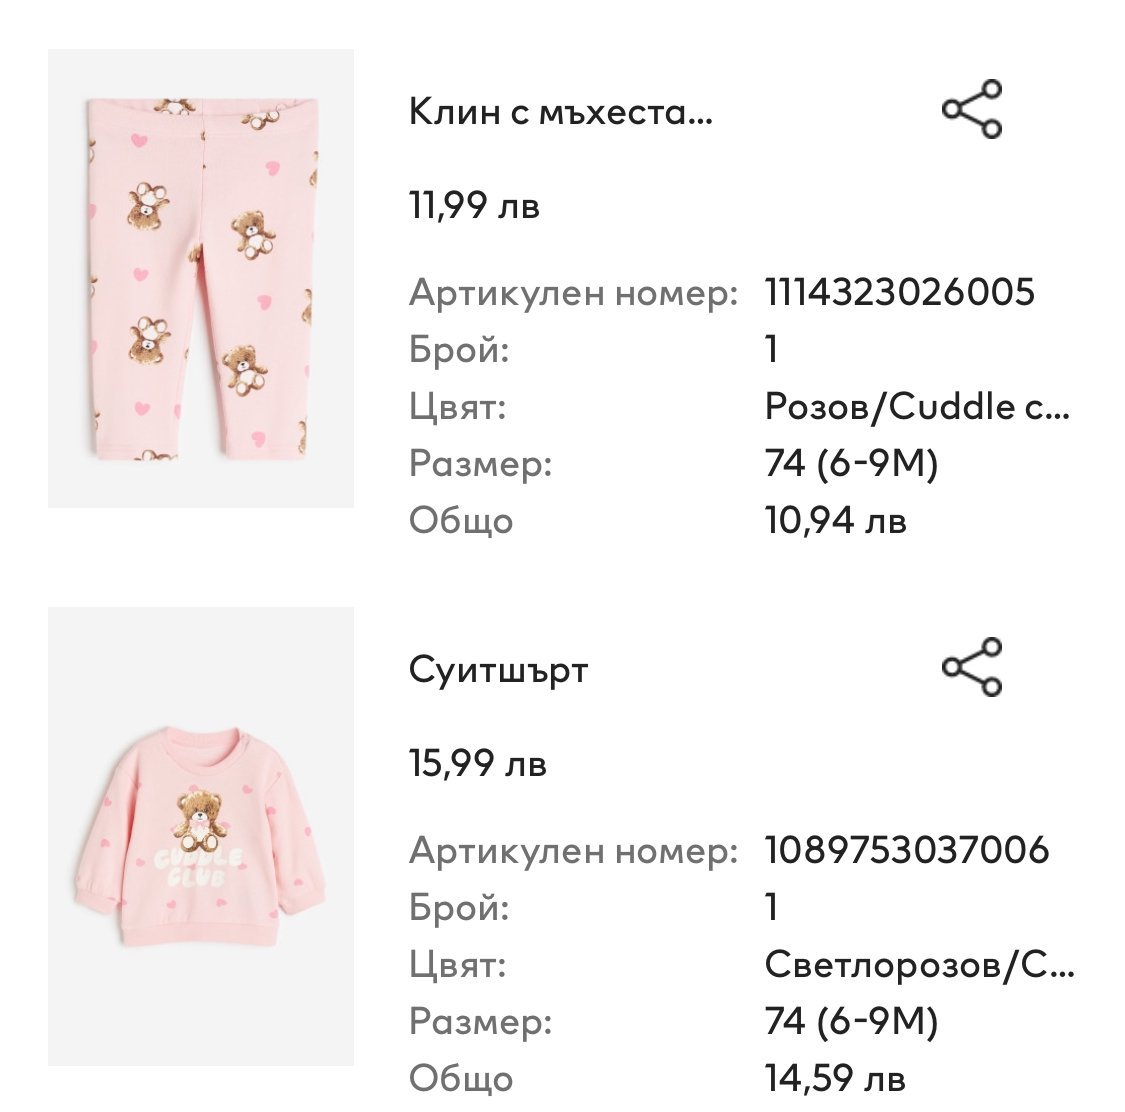This screenshot has width=1125, height=1112.
Task: Click the sweatshirt size 74 (6-9M)
Action: 851,1022
